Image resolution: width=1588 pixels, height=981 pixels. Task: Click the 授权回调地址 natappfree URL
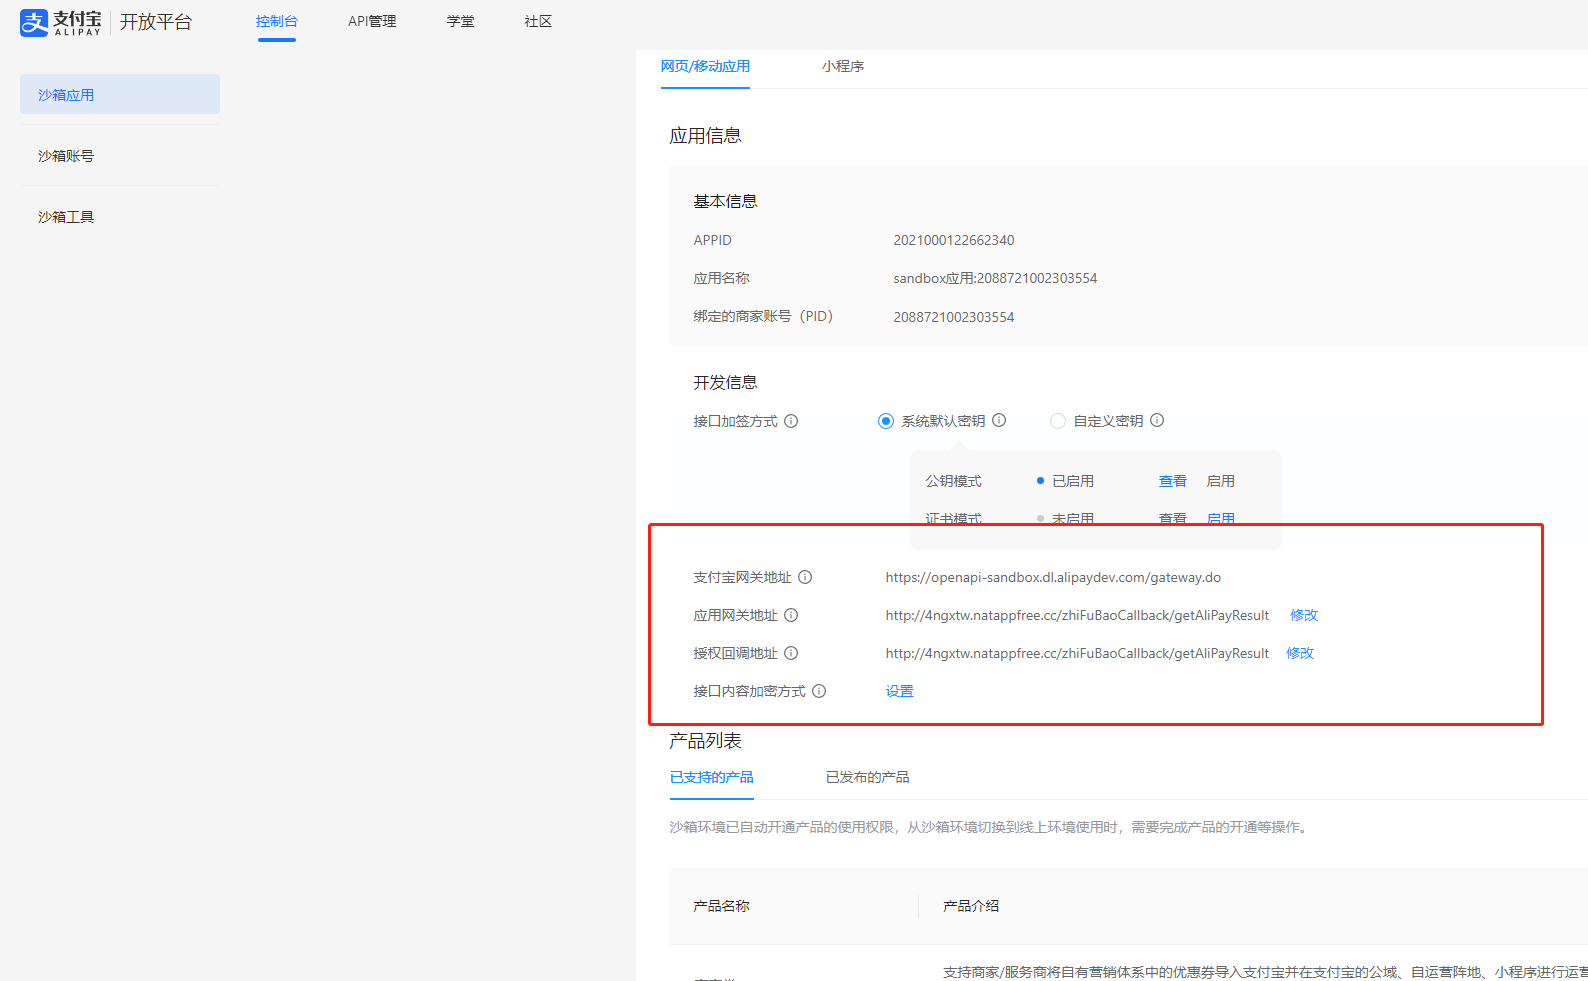pos(1077,653)
